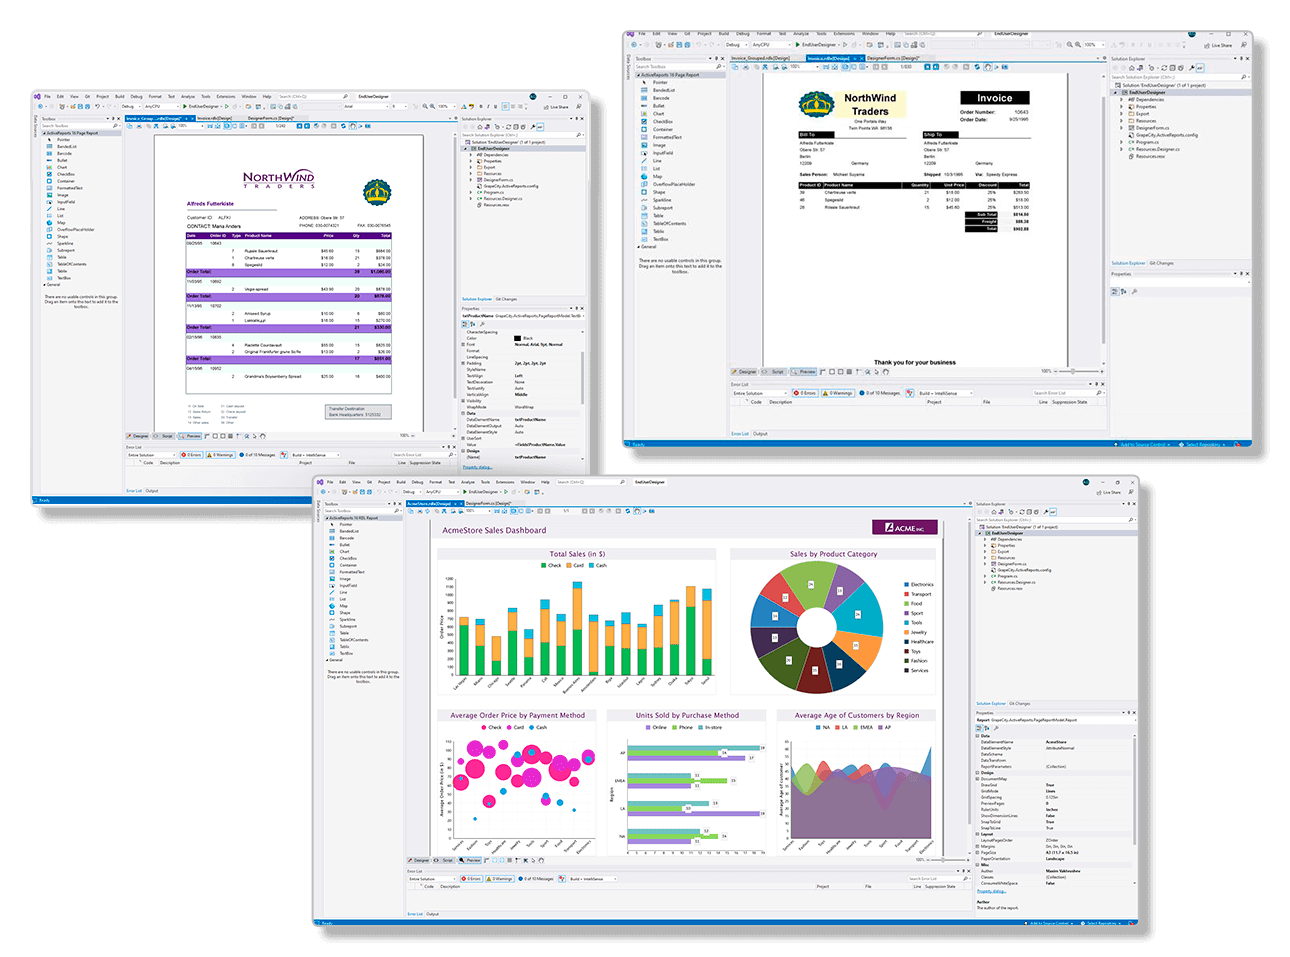Switch to Preview tab in Invoice window
Viewport: 1290px width, 957px height.
point(803,371)
